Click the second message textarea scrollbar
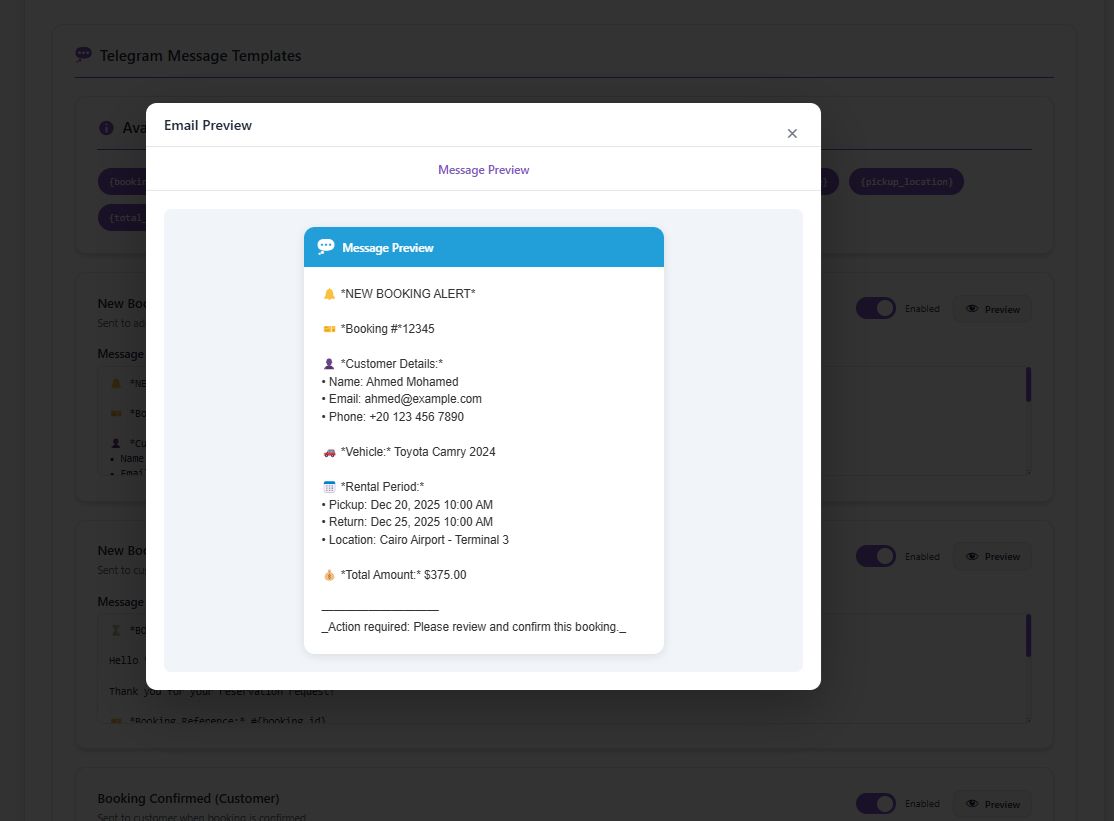The width and height of the screenshot is (1114, 821). pos(1028,636)
